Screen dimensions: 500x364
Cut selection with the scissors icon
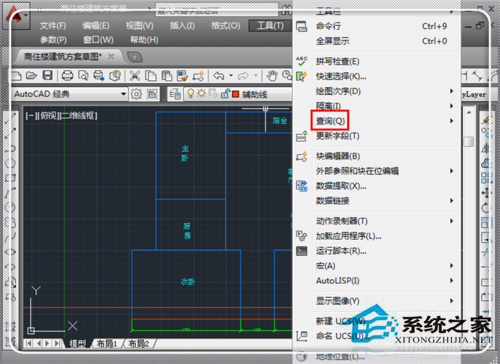135,76
